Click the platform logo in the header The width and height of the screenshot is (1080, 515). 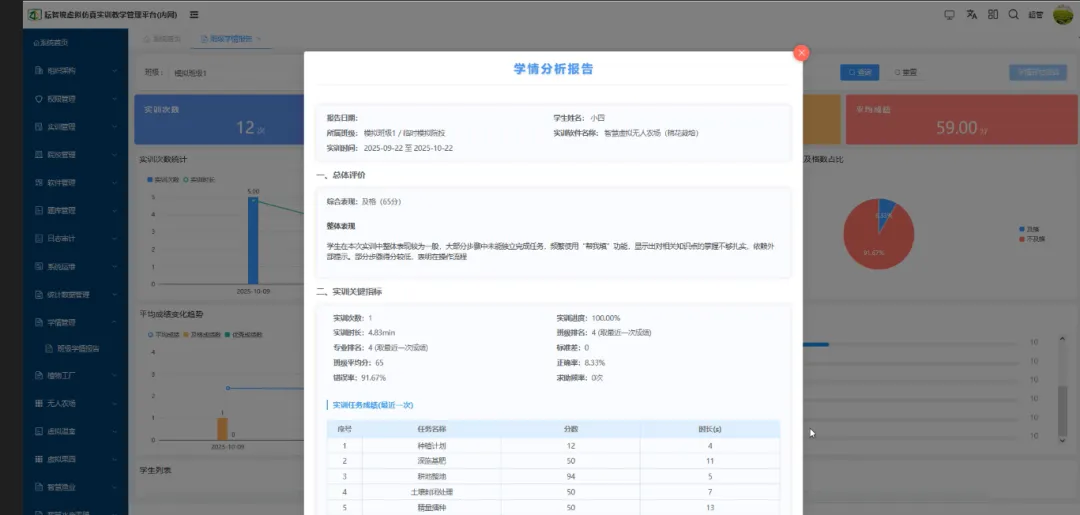(x=34, y=14)
